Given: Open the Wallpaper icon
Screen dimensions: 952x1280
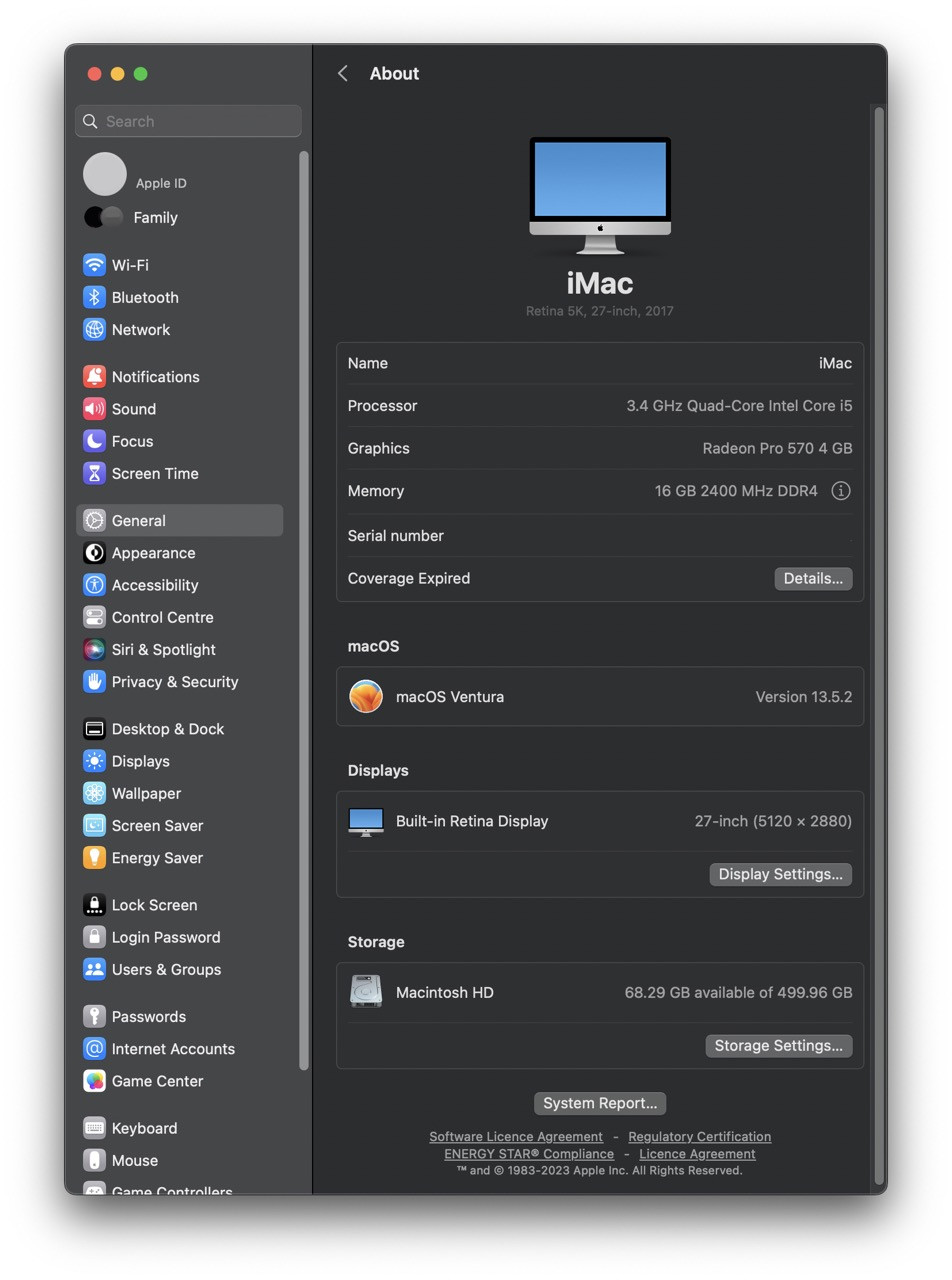Looking at the screenshot, I should (x=94, y=793).
